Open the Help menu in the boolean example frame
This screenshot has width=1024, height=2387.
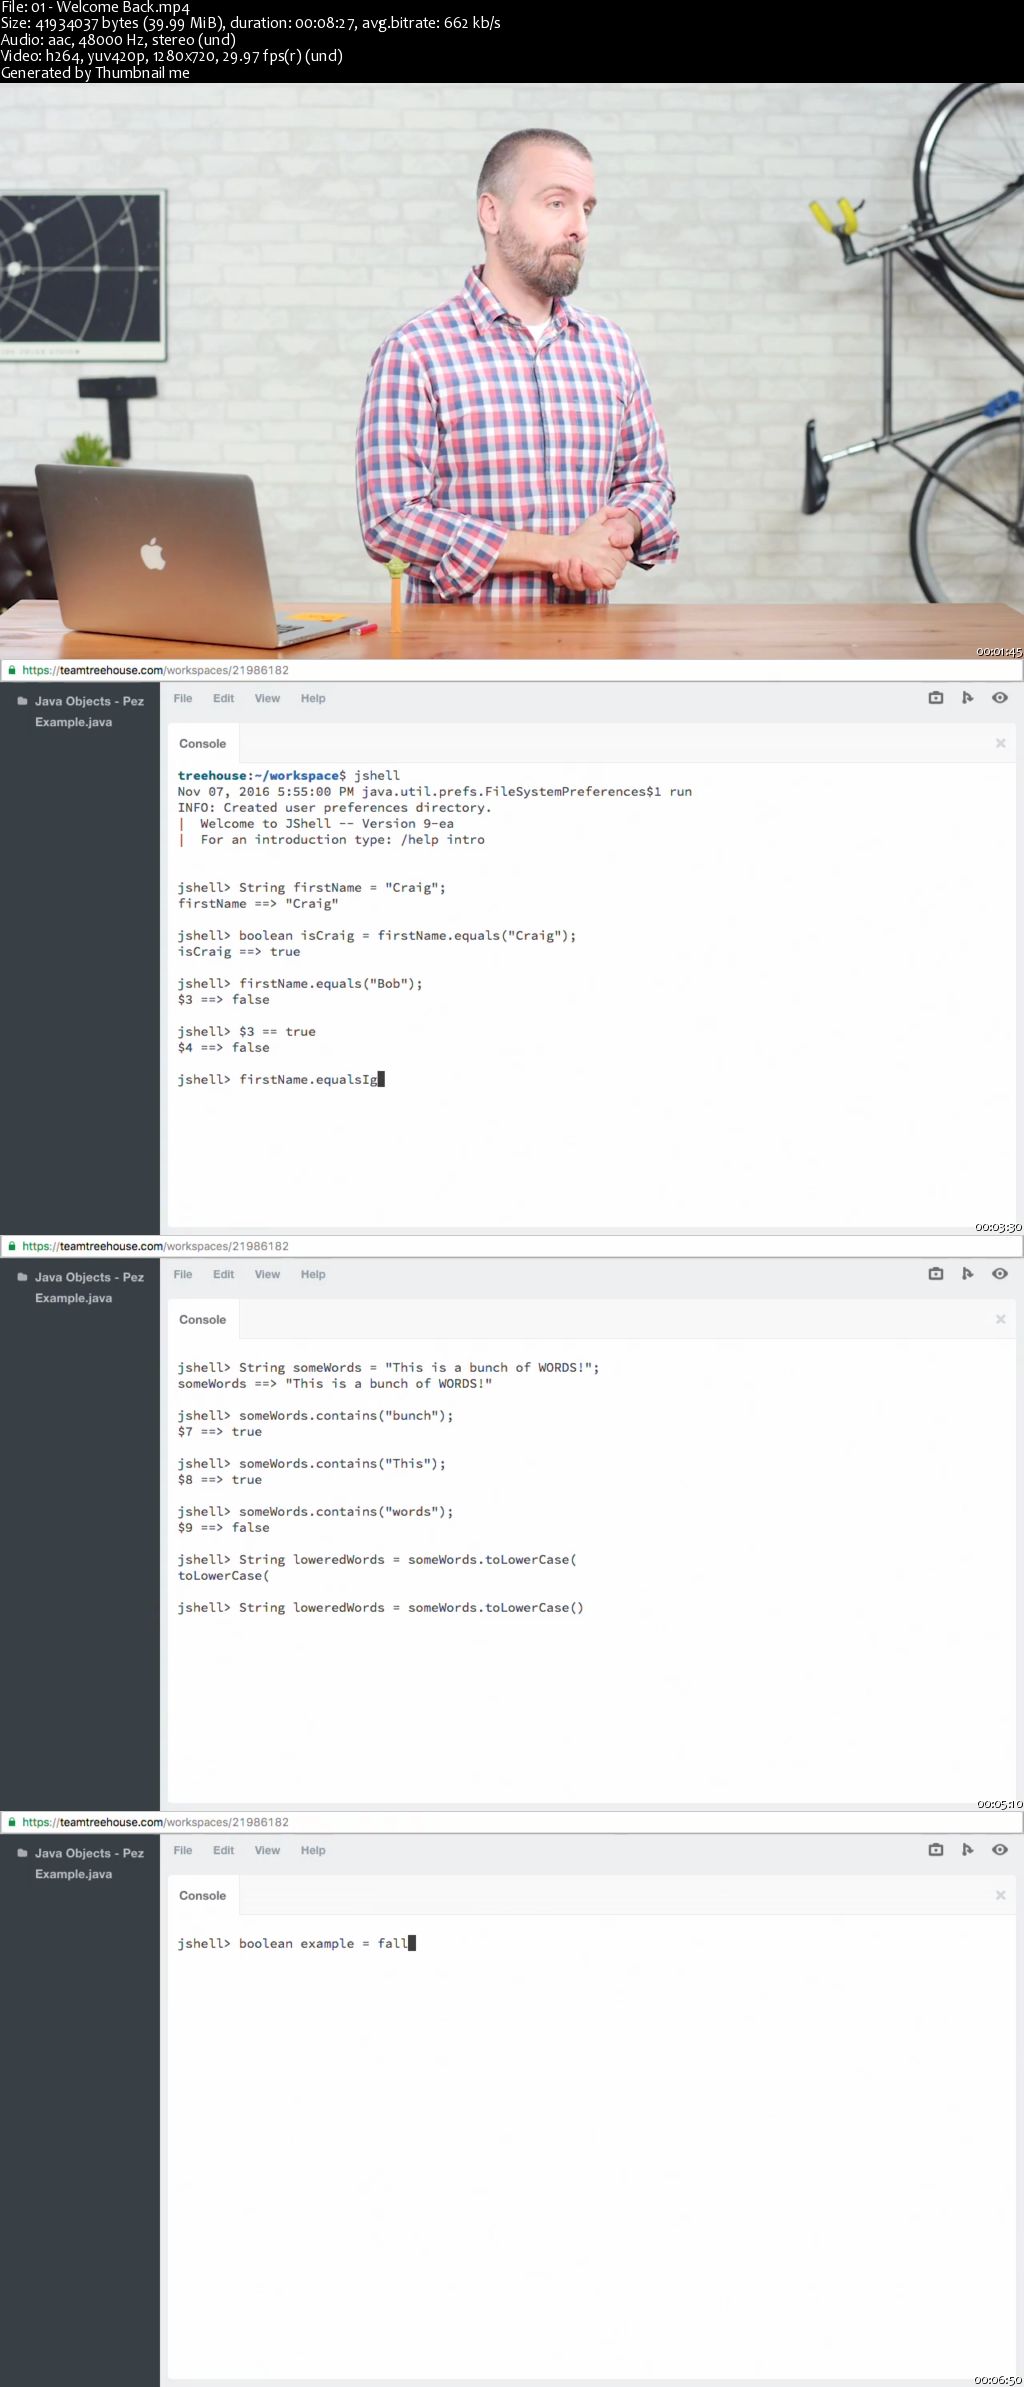(313, 1850)
